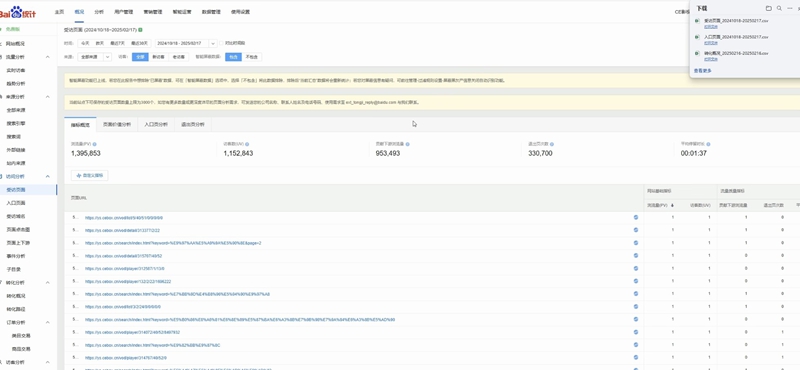The width and height of the screenshot is (800, 370).
Task: Switch to 入口页分析 tab
Action: [156, 124]
